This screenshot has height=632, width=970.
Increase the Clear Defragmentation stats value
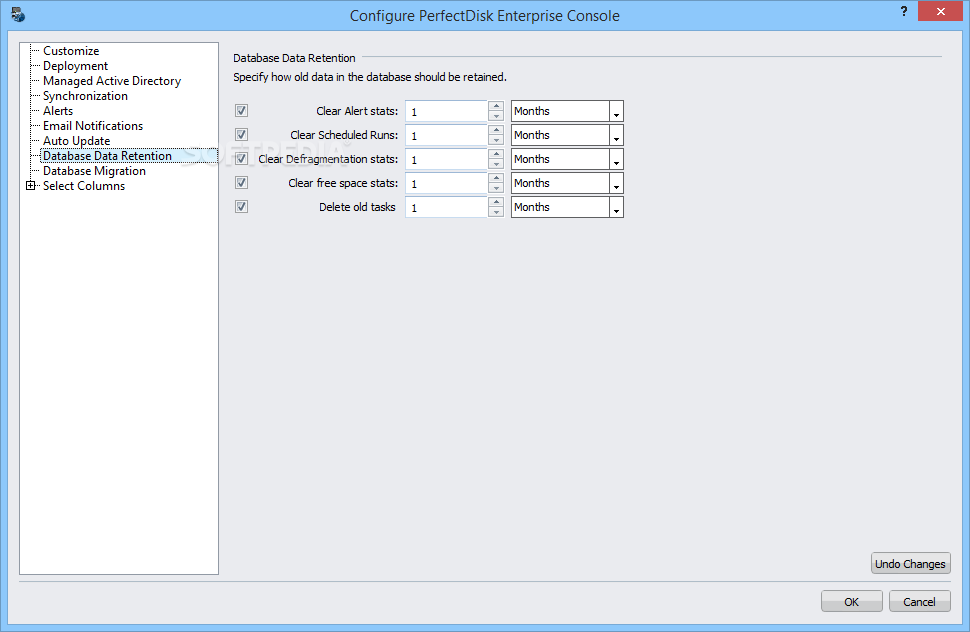(x=496, y=154)
